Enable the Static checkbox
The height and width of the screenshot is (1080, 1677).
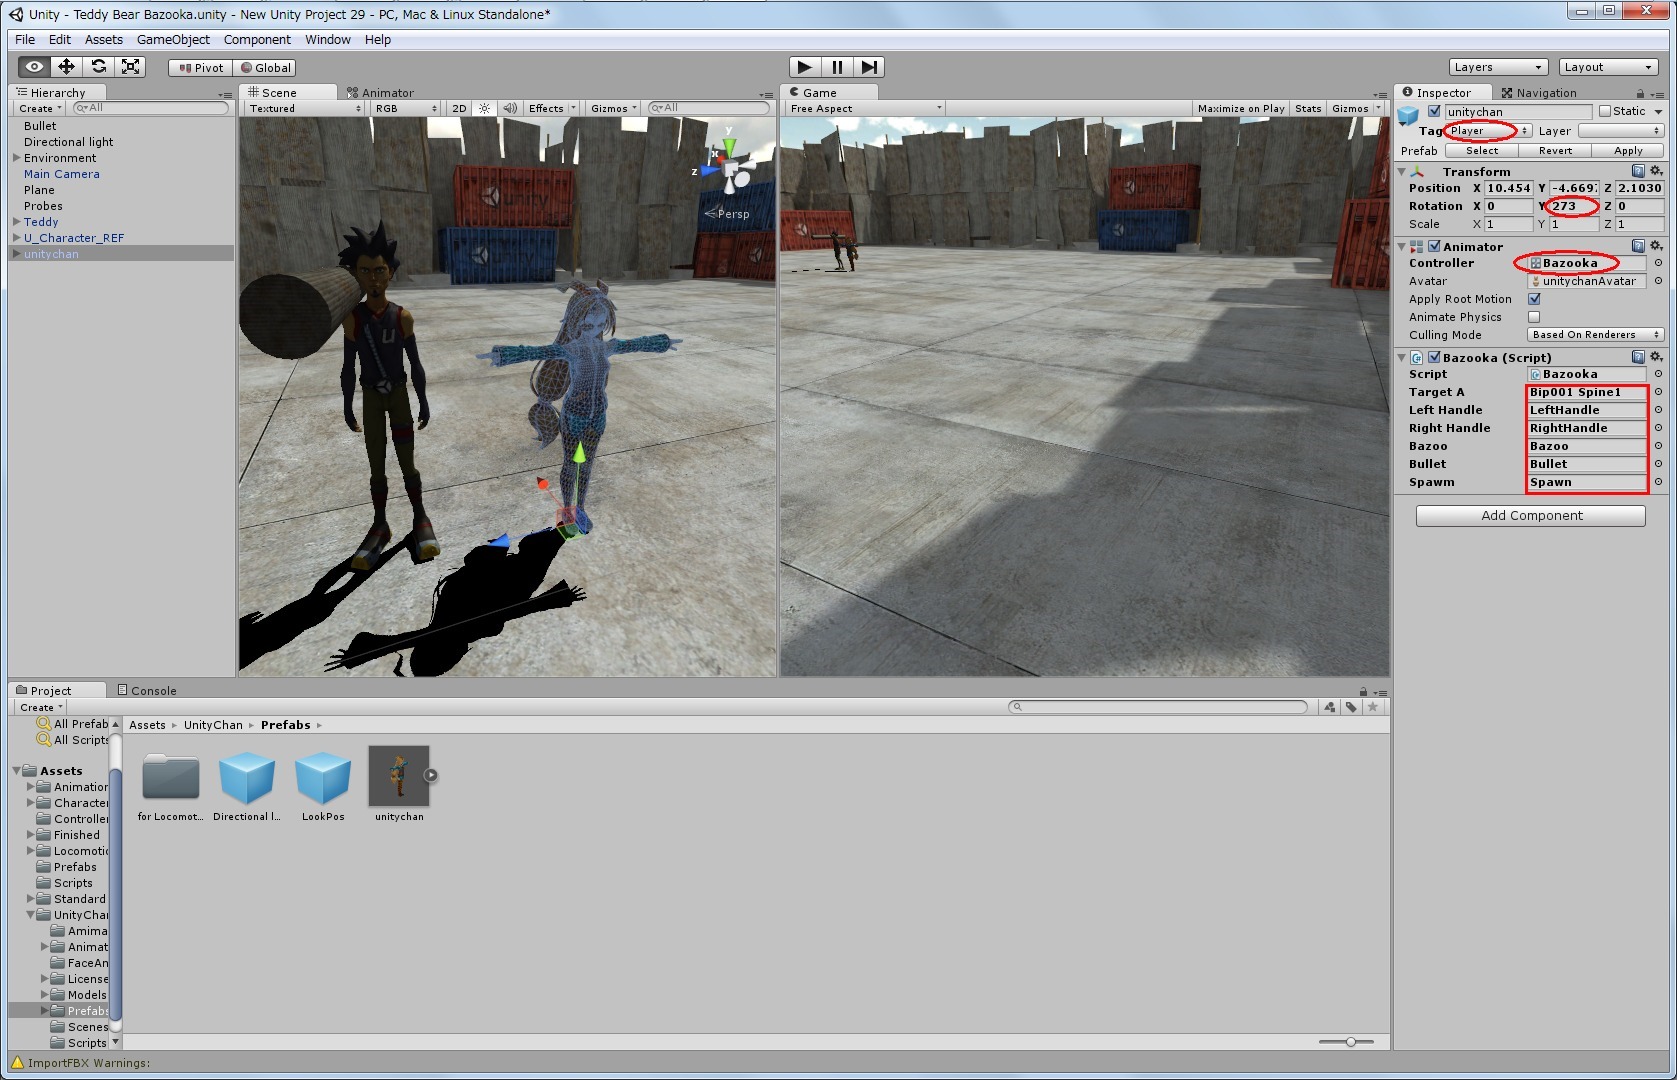[x=1605, y=111]
